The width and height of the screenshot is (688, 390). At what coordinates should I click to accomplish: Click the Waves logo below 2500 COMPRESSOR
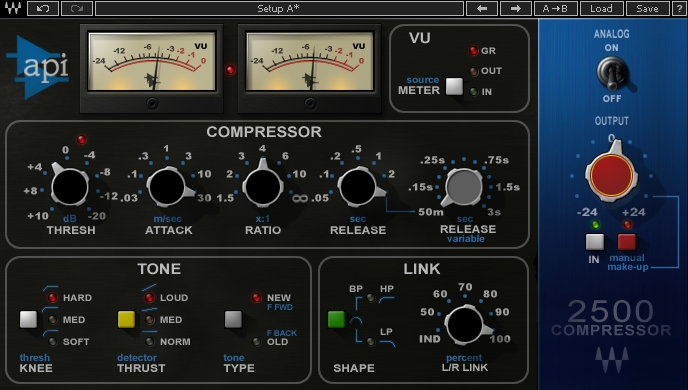[612, 360]
